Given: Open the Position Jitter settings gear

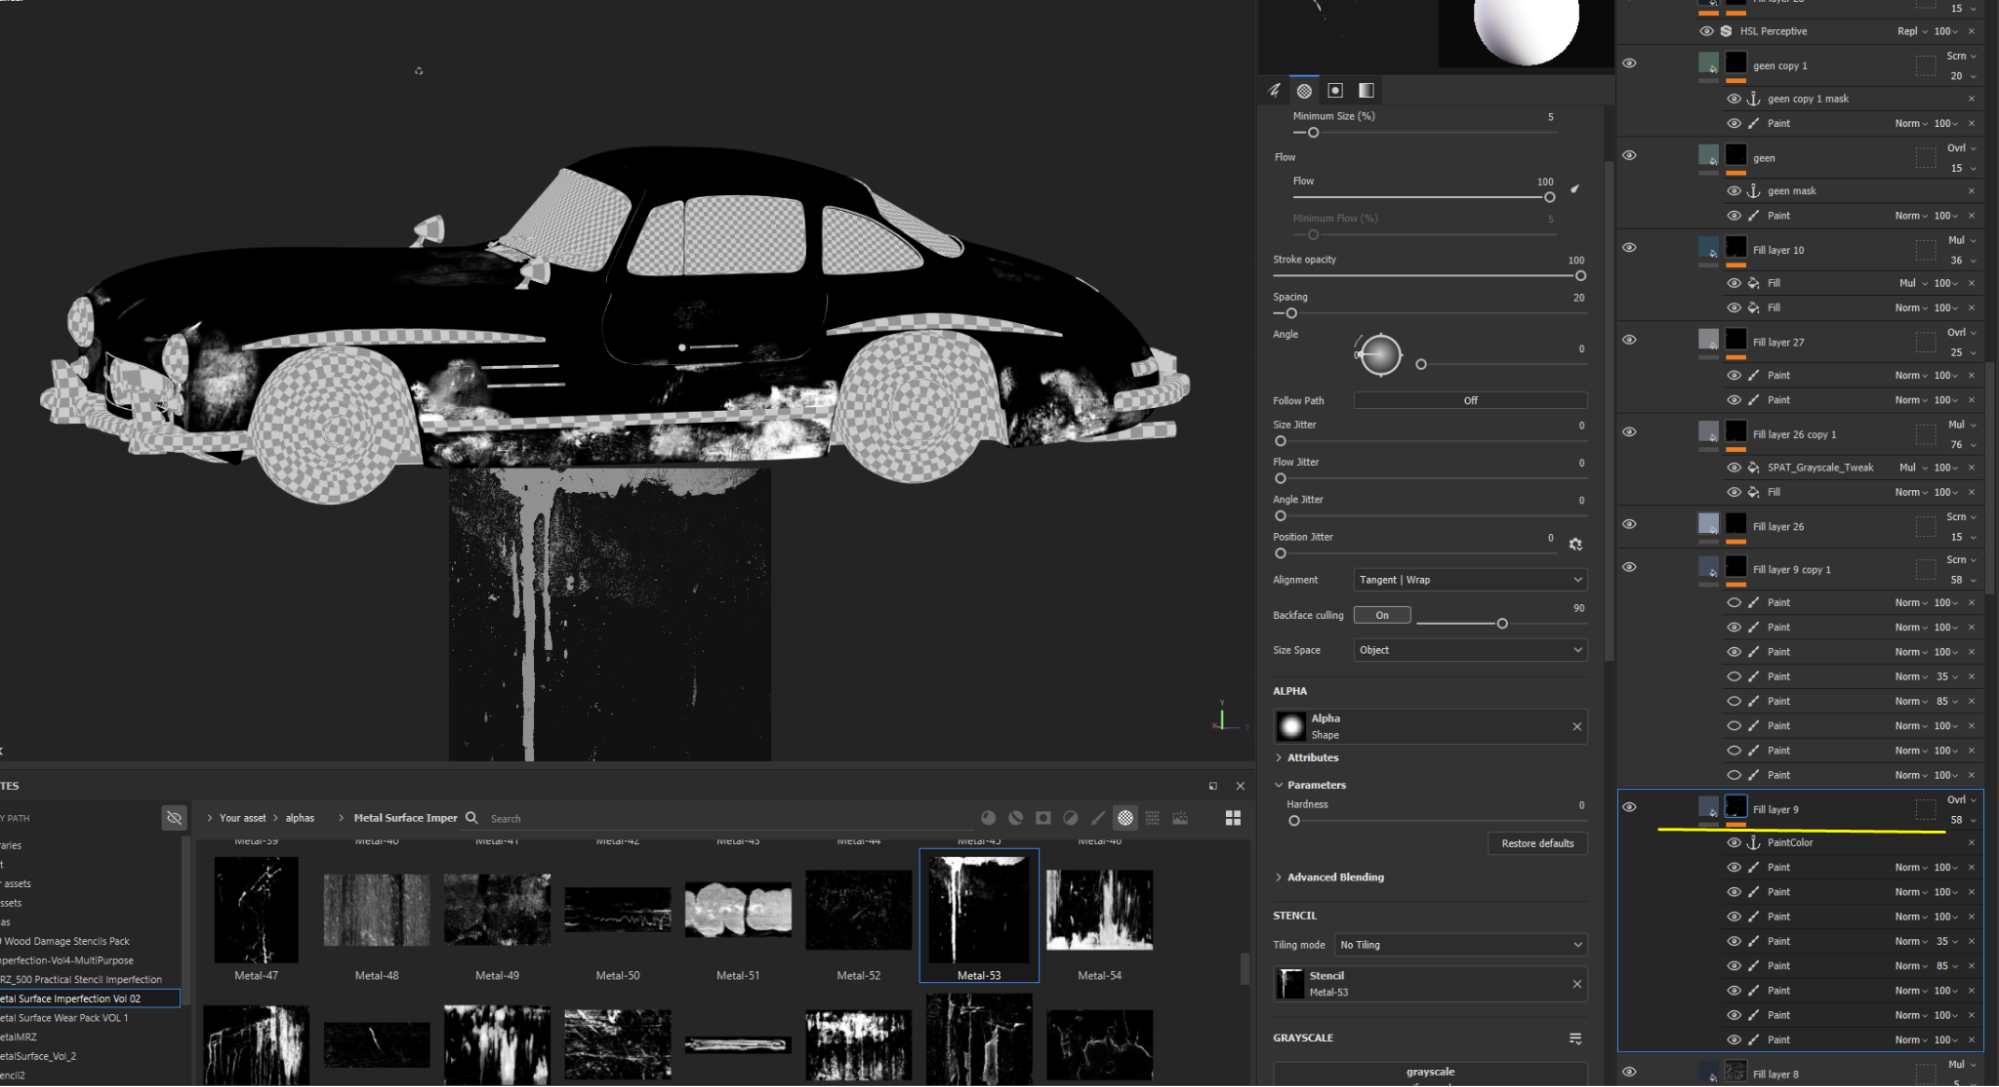Looking at the screenshot, I should coord(1575,544).
